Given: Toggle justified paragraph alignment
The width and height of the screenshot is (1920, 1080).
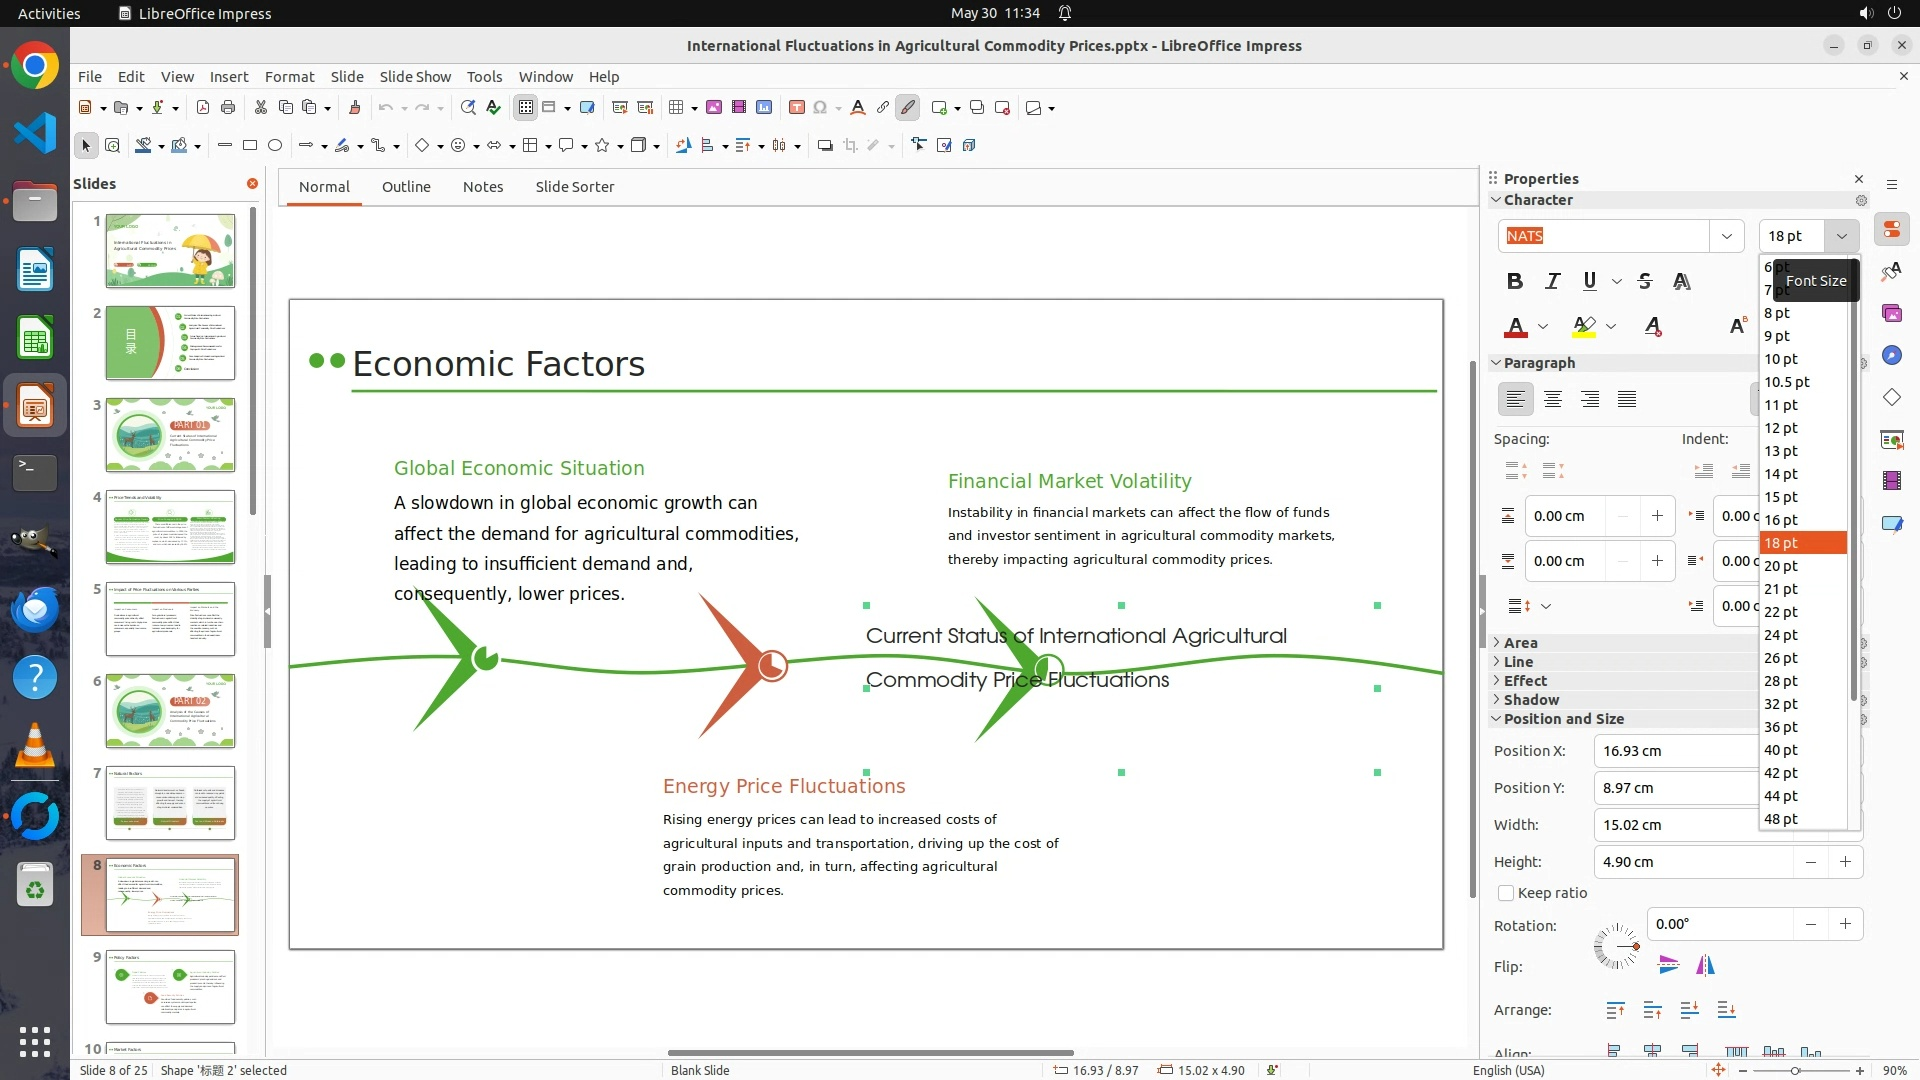Looking at the screenshot, I should point(1627,399).
